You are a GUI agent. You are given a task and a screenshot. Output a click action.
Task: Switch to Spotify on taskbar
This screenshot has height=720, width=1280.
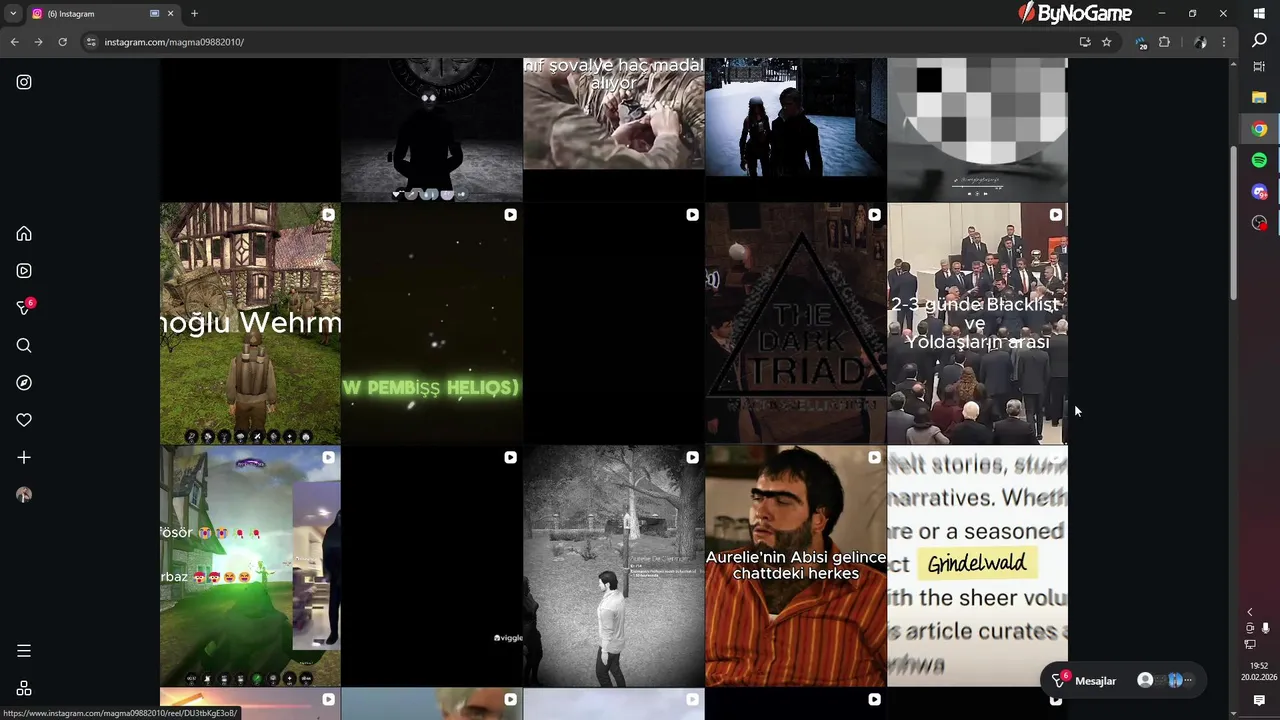(1259, 160)
